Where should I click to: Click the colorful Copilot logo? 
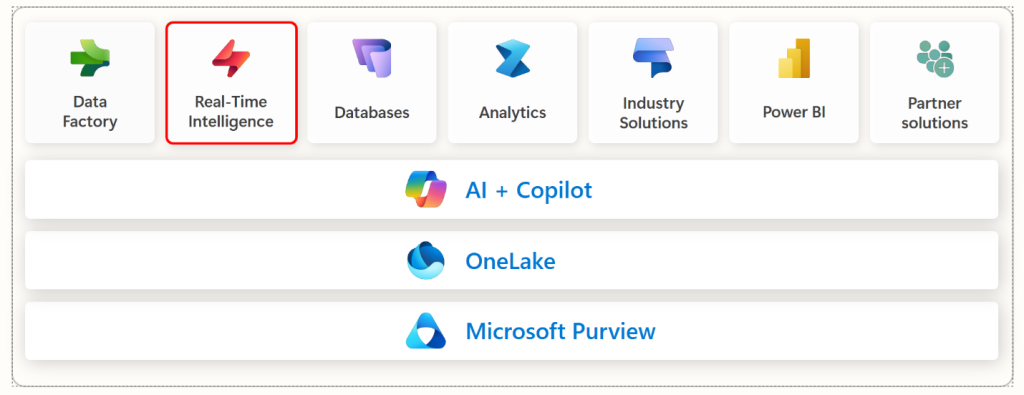click(426, 189)
